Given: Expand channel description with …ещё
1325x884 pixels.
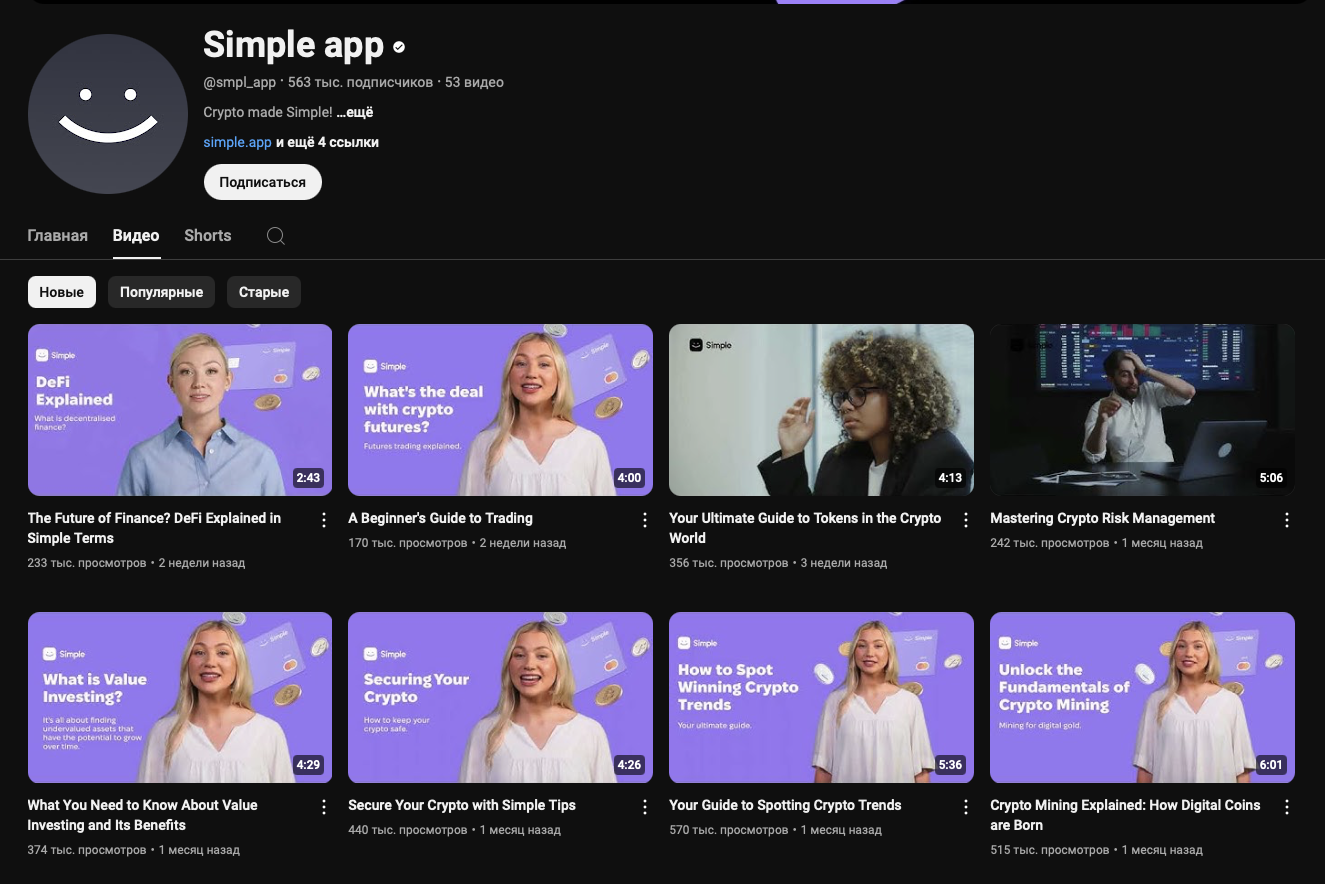Looking at the screenshot, I should click(x=355, y=112).
